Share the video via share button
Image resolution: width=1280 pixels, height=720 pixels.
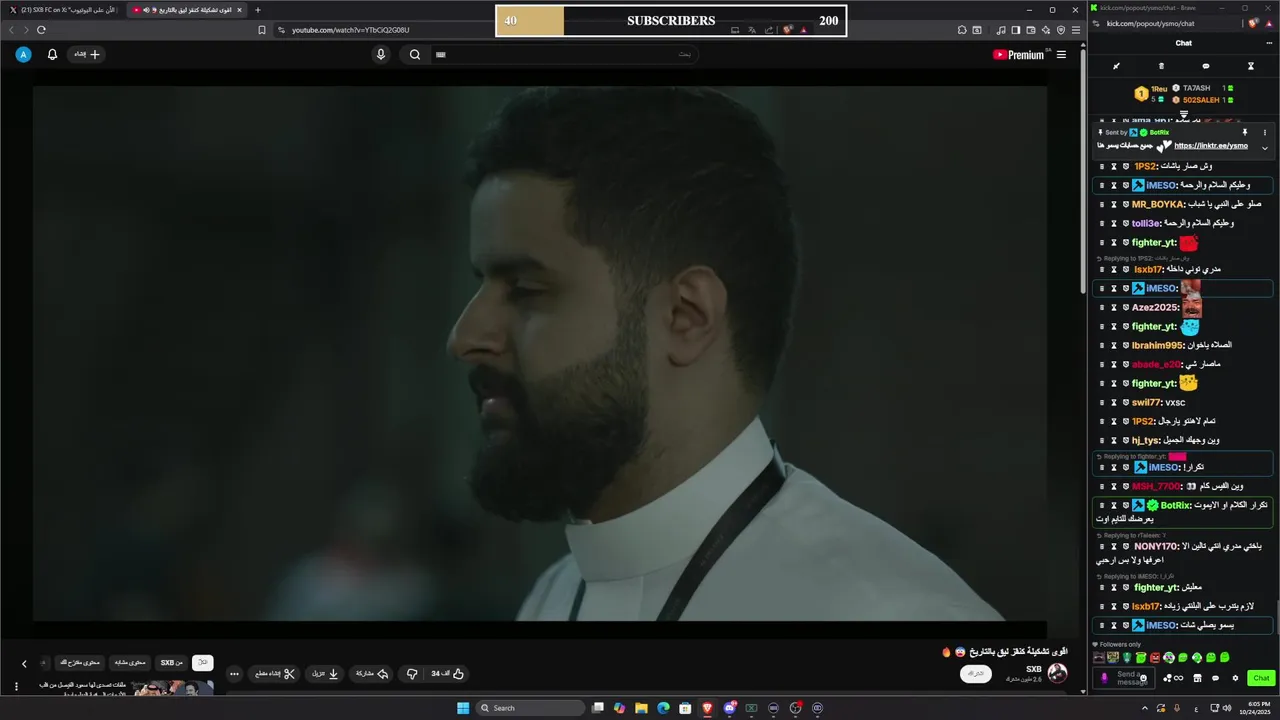tap(371, 674)
